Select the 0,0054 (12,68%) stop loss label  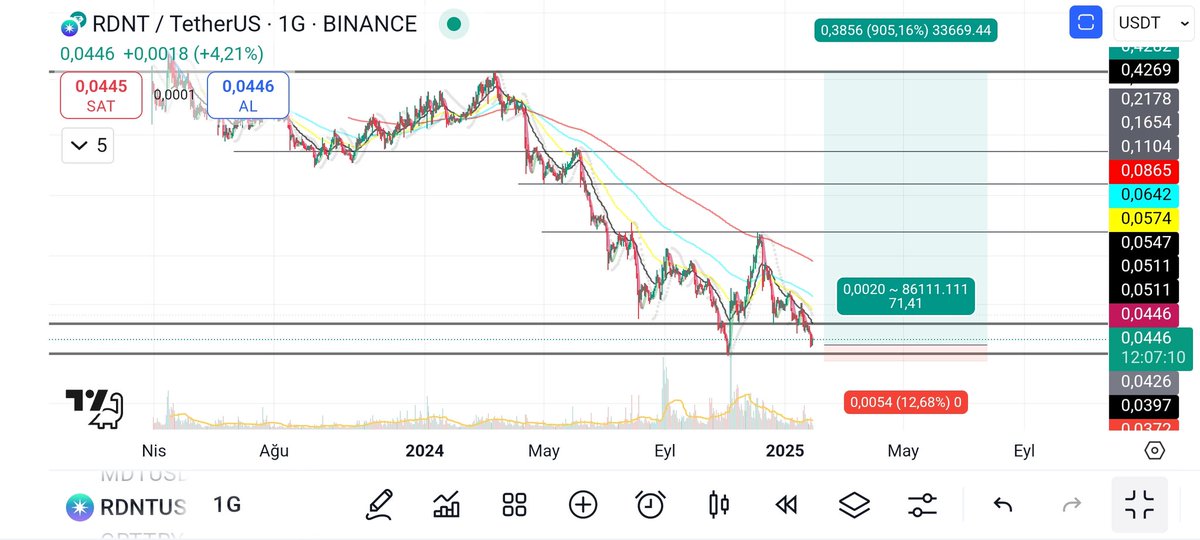pyautogui.click(x=908, y=402)
